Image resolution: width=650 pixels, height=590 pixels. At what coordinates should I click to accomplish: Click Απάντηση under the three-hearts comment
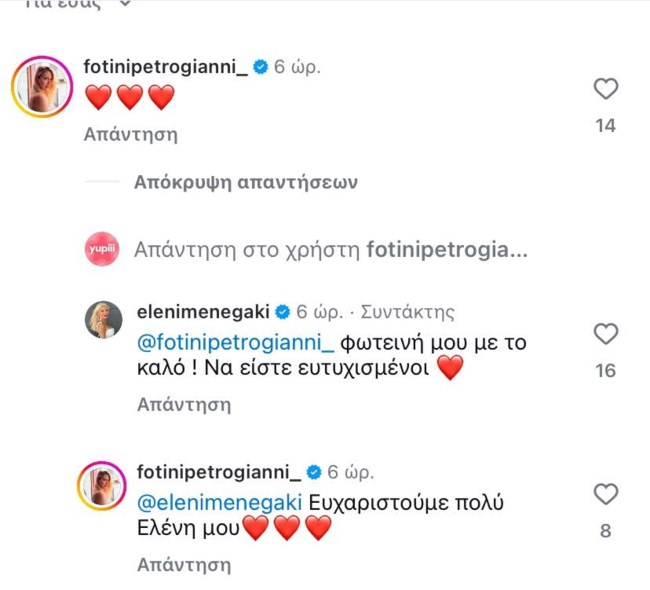[131, 134]
